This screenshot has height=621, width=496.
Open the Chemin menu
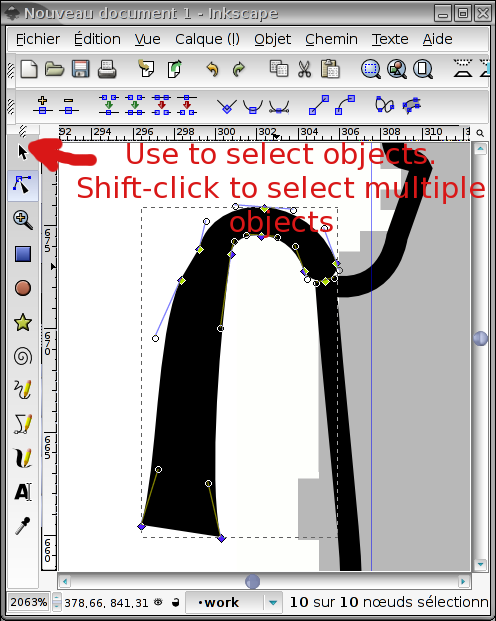click(331, 39)
